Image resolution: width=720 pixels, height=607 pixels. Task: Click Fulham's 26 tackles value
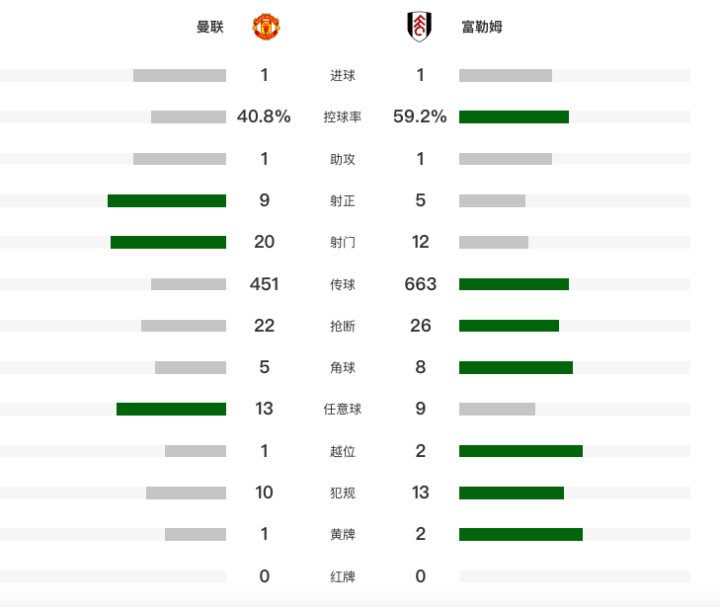point(420,326)
